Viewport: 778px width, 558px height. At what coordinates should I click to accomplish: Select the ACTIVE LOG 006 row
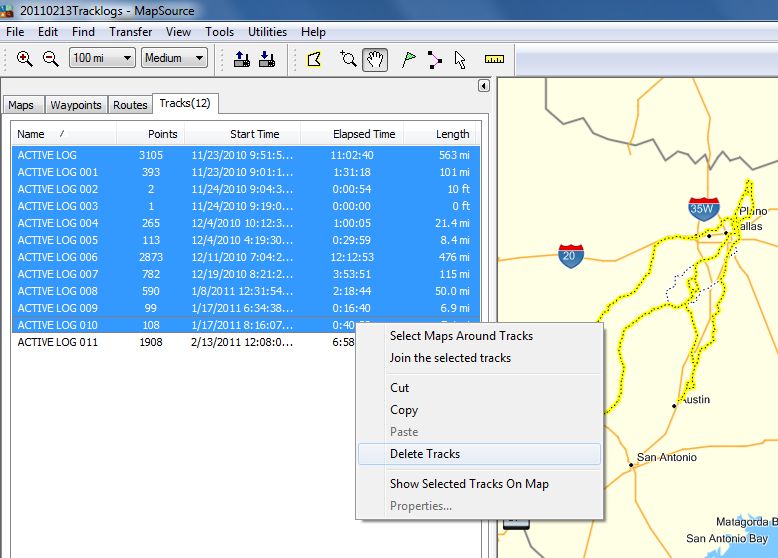246,257
